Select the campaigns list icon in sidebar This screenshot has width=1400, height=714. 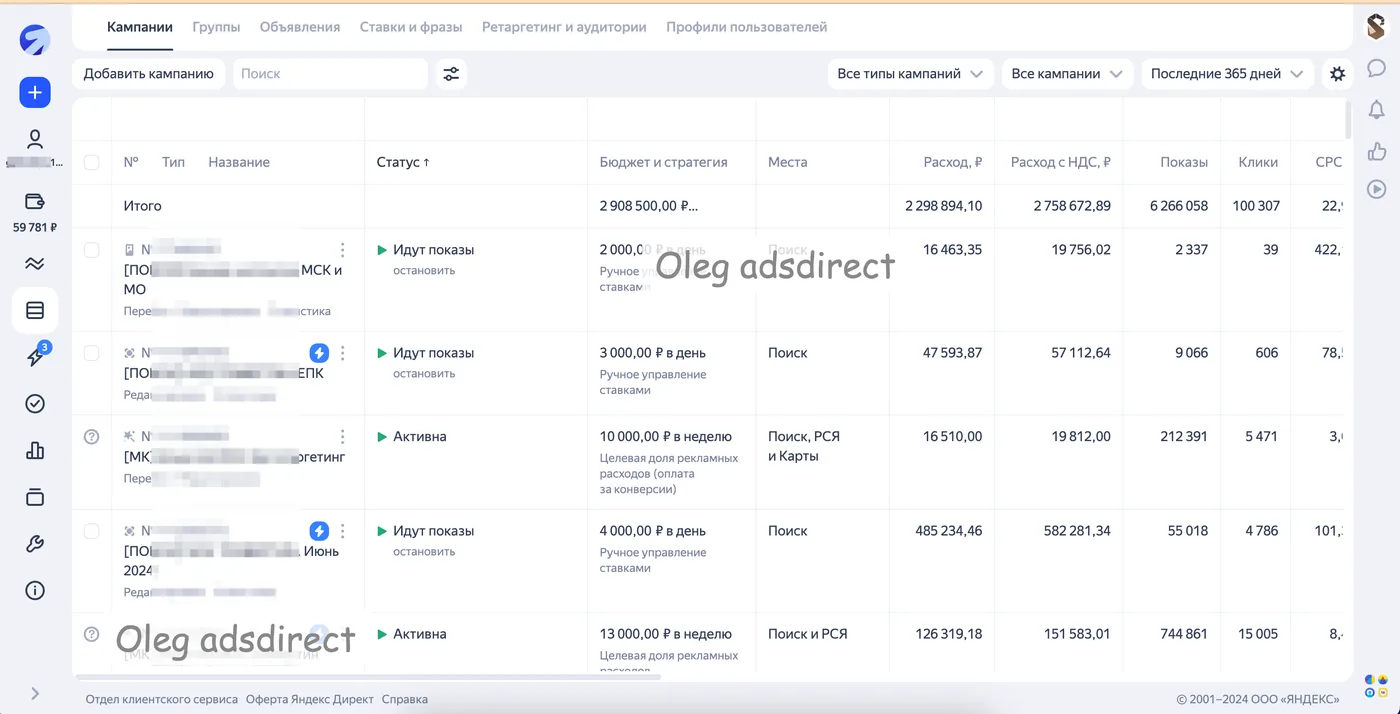[x=35, y=311]
